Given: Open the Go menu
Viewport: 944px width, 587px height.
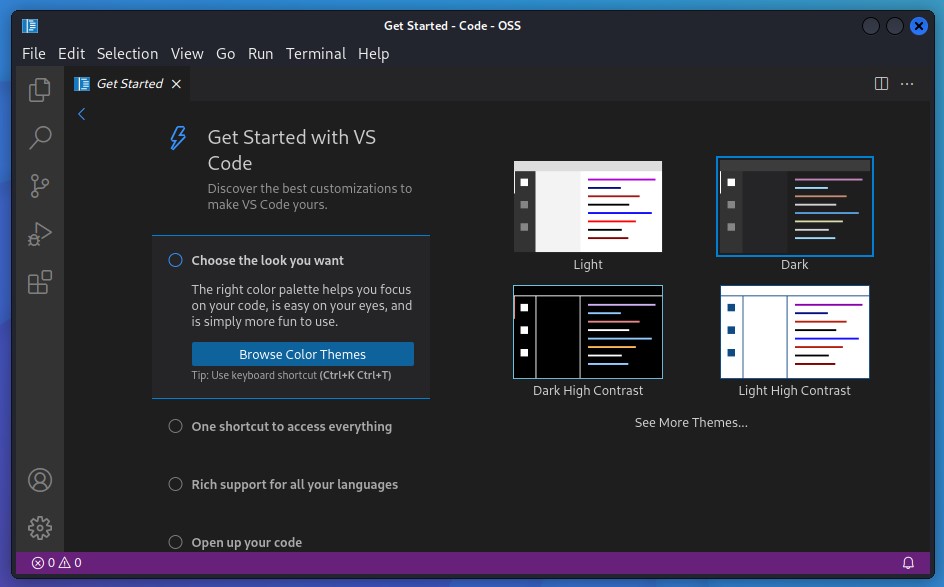Looking at the screenshot, I should point(226,54).
